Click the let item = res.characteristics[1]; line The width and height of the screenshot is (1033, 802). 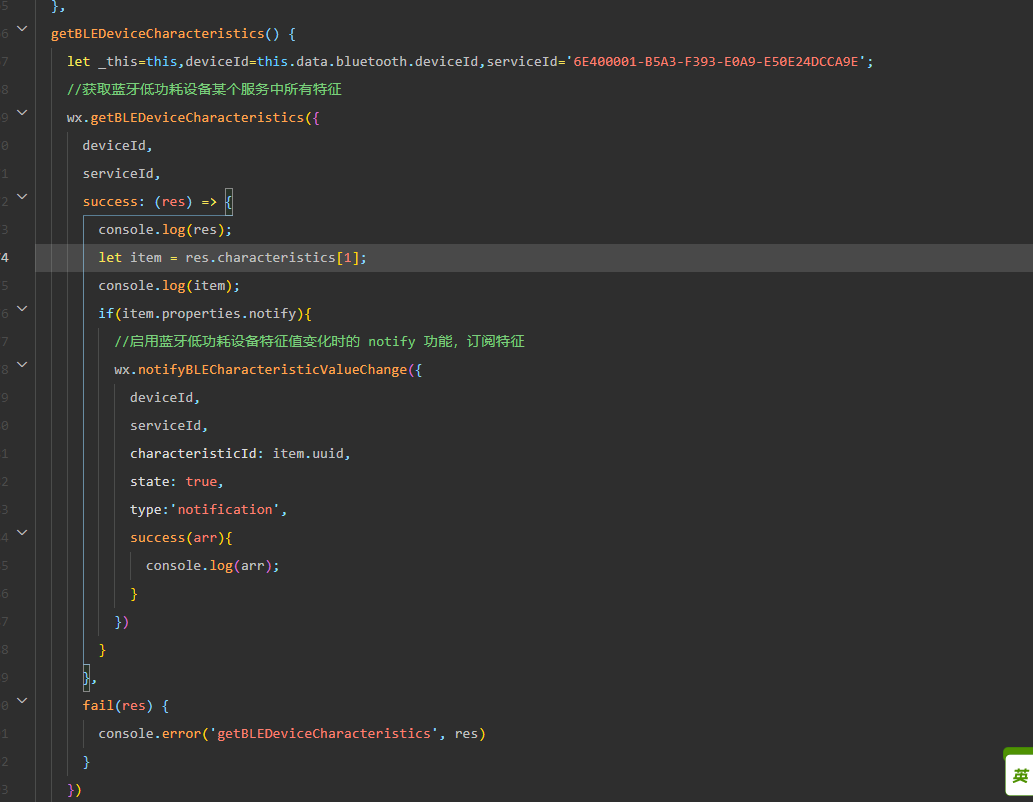pyautogui.click(x=232, y=258)
